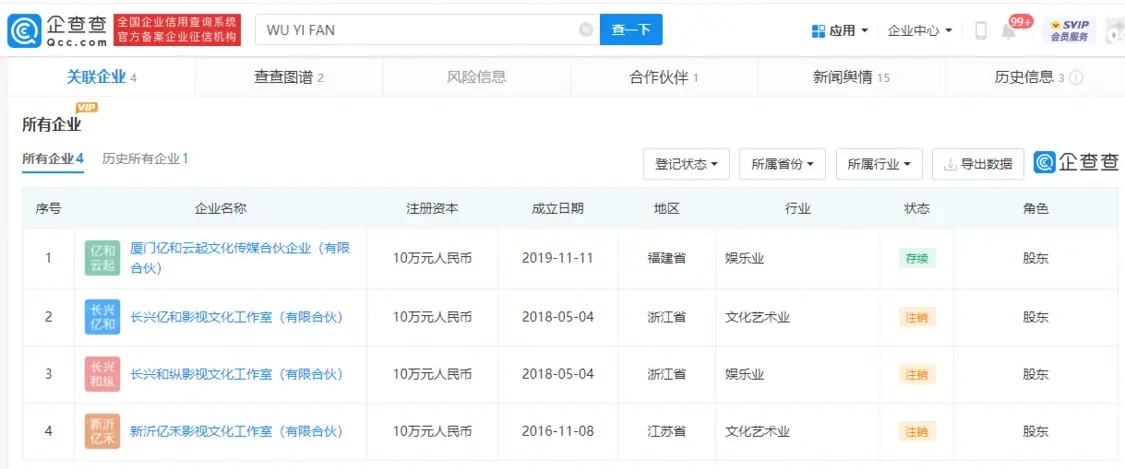This screenshot has height=469, width=1125.
Task: Open the 所属省份 filter dropdown
Action: tap(782, 164)
